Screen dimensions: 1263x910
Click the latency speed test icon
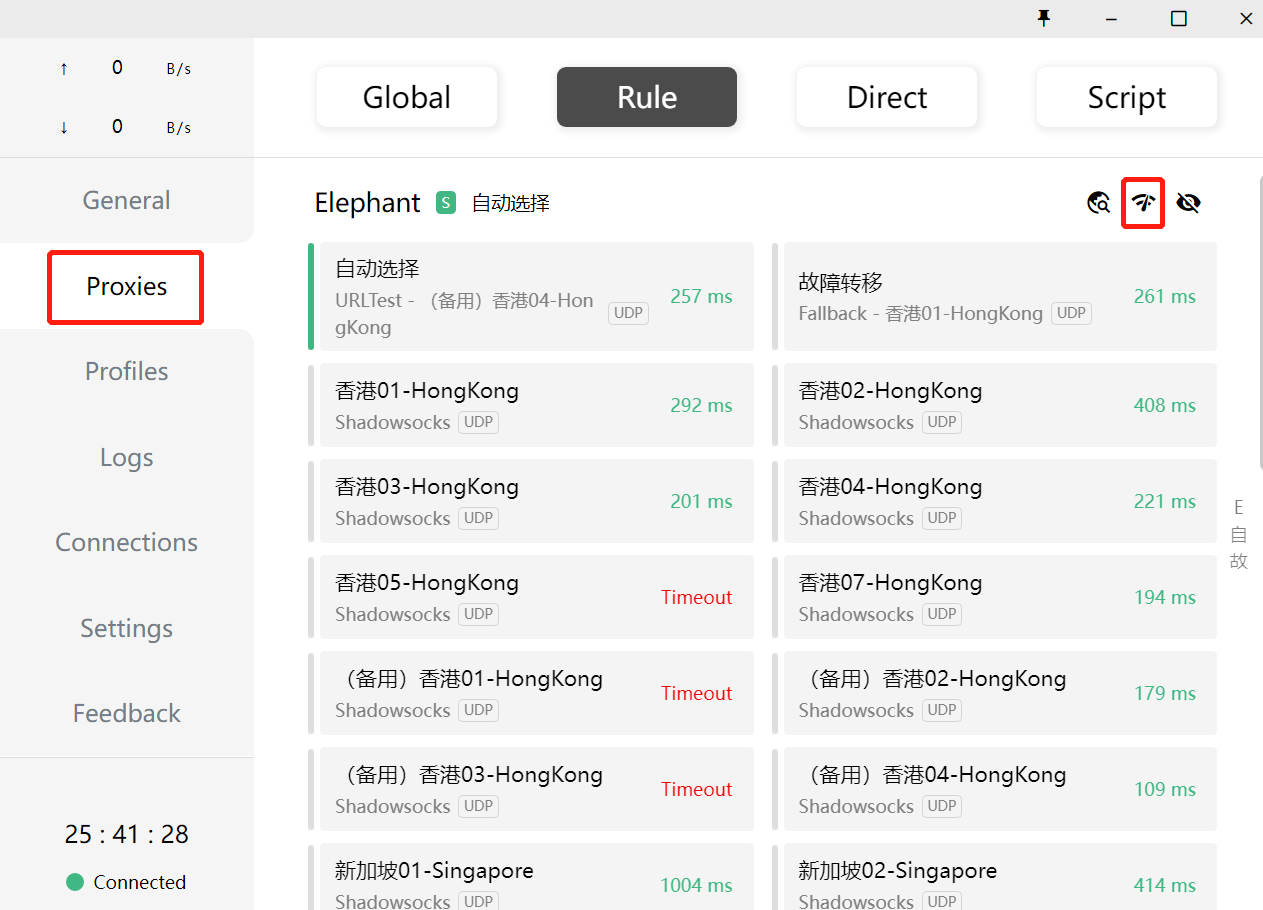tap(1143, 203)
